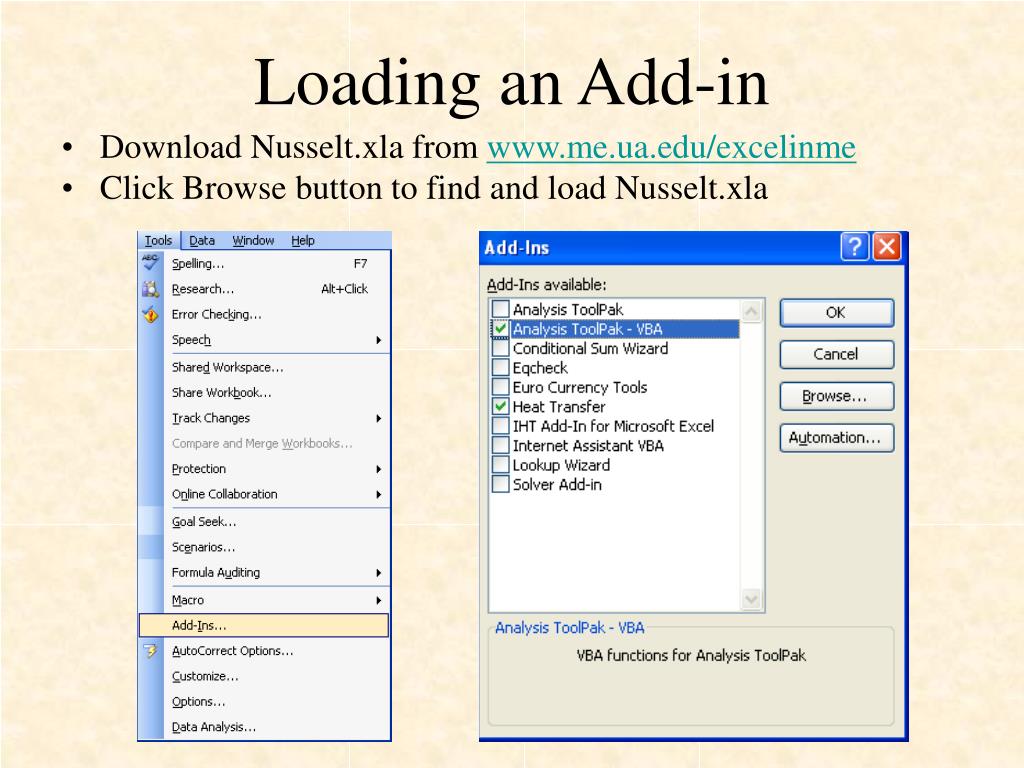Viewport: 1024px width, 768px height.
Task: Expand the Formula Auditing submenu arrow
Action: click(379, 573)
